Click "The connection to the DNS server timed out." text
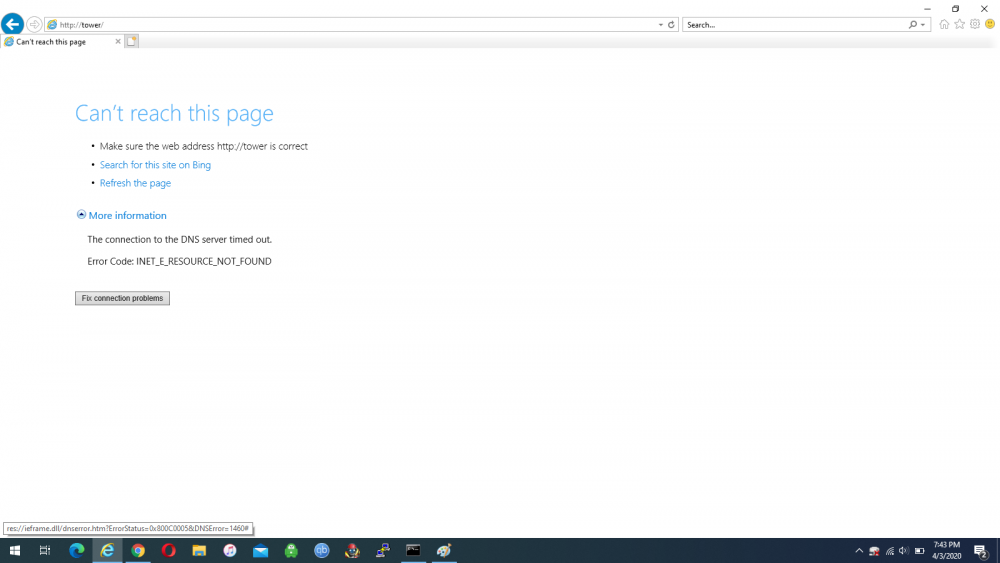Viewport: 1000px width, 563px height. click(179, 240)
